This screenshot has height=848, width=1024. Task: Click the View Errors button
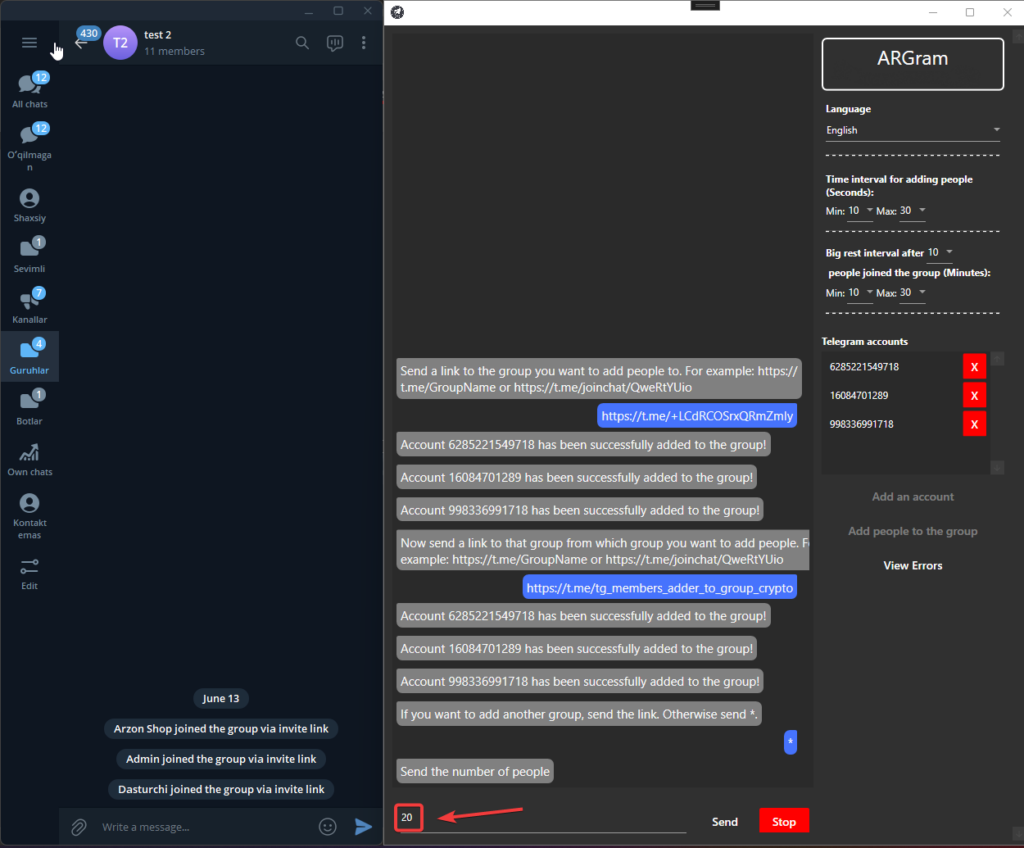[912, 566]
